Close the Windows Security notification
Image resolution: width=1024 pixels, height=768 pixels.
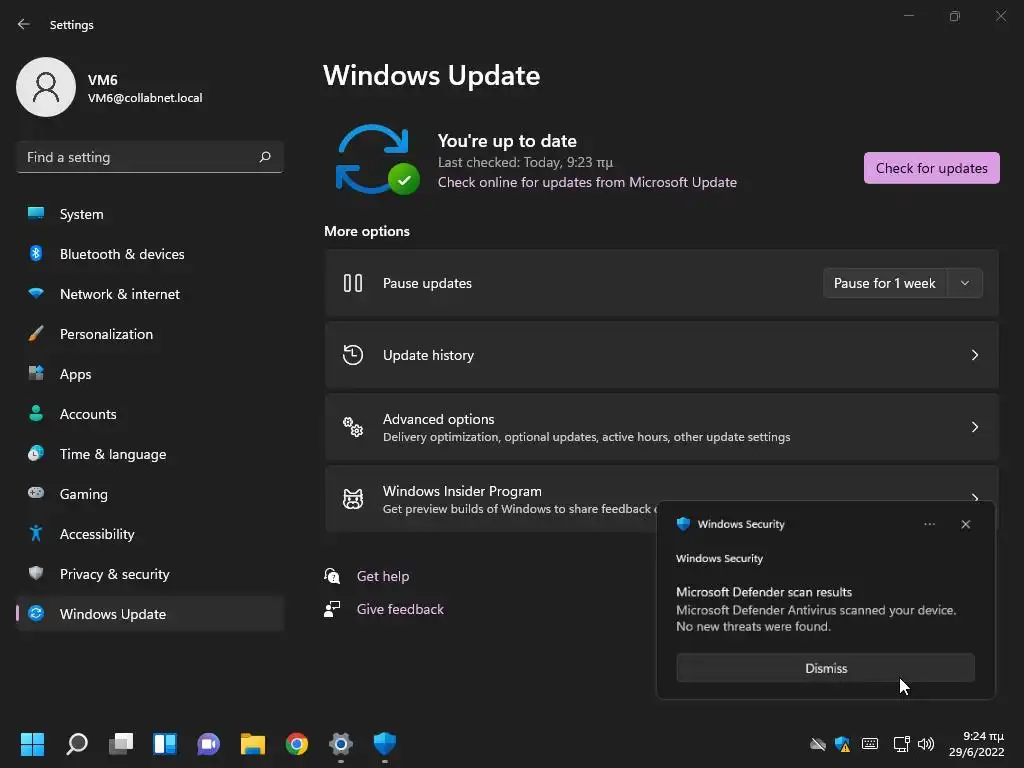click(965, 524)
